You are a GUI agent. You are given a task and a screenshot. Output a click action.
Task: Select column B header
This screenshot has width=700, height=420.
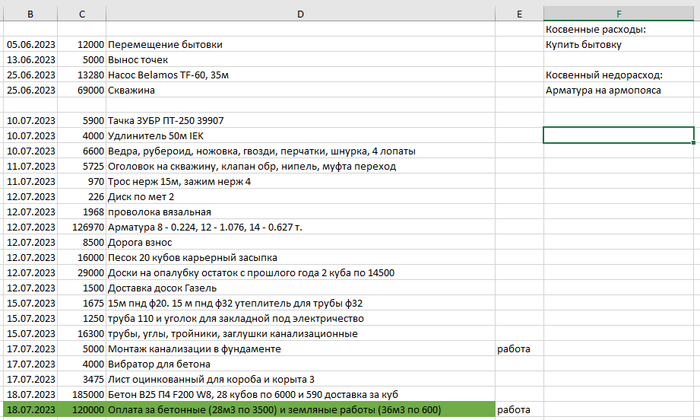29,12
